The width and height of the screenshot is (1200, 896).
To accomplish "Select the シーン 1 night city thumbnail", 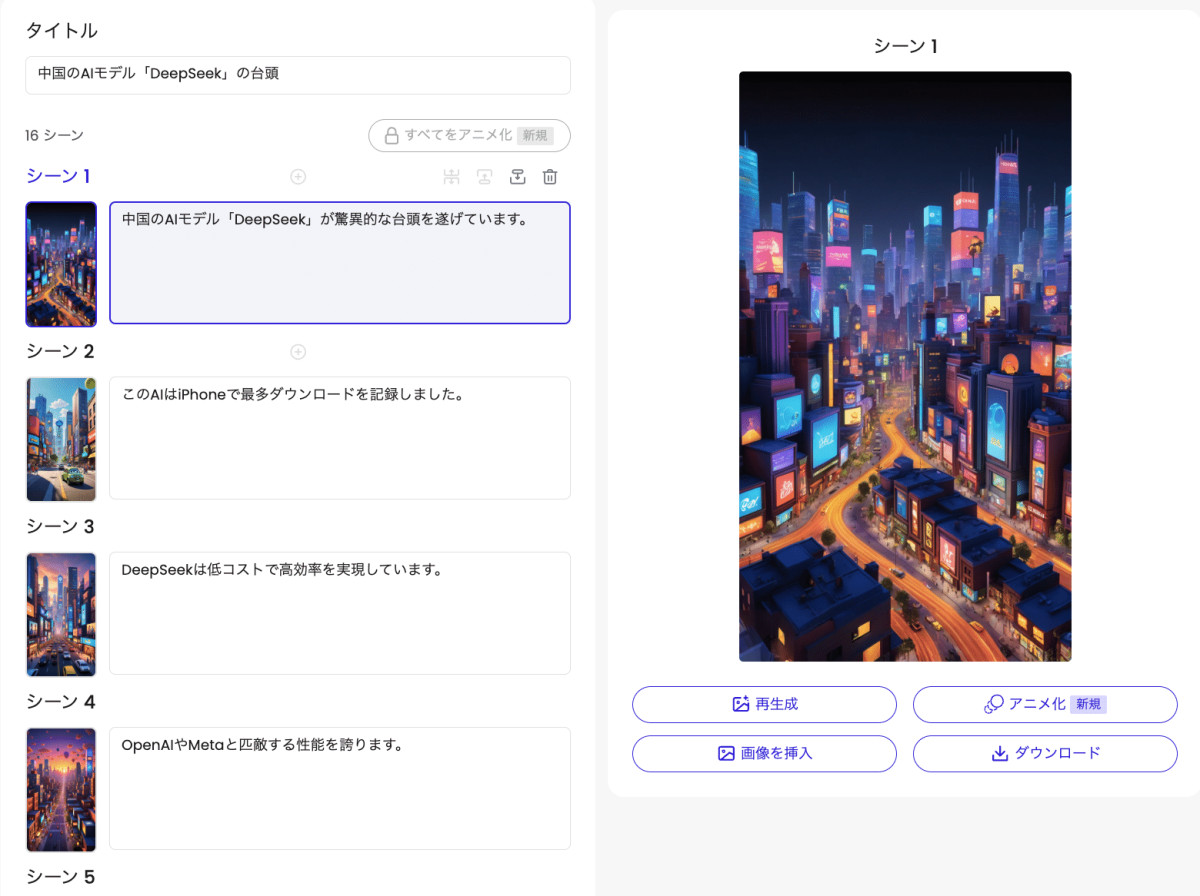I will pos(61,264).
